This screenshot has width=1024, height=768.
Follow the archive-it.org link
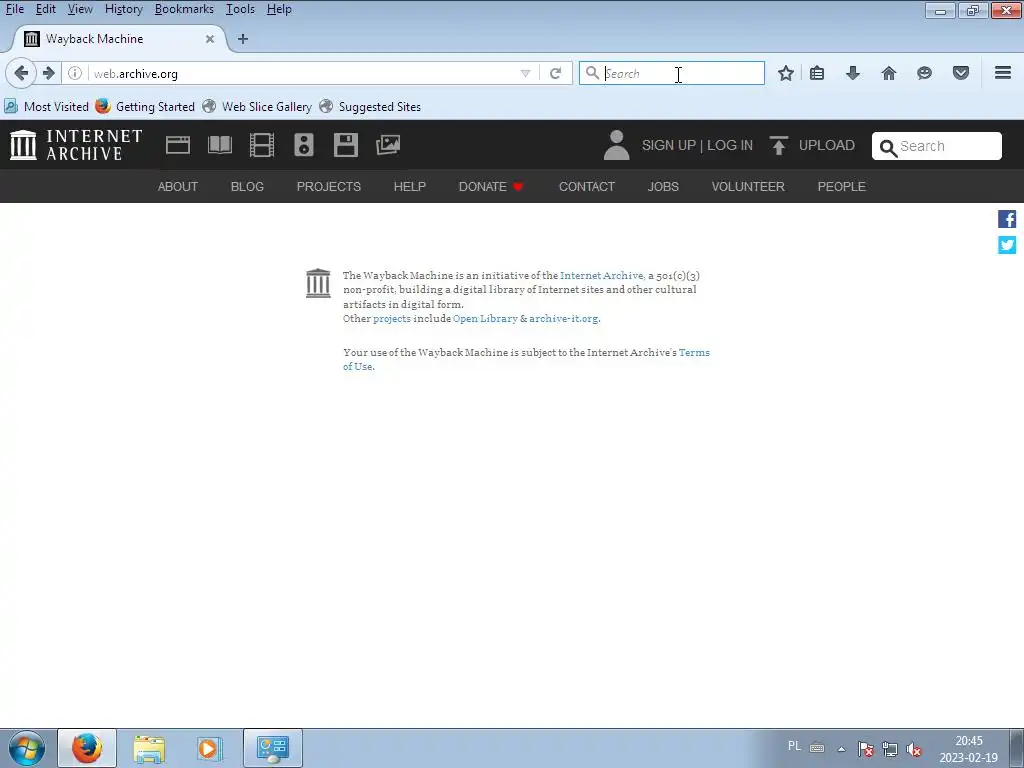(x=564, y=319)
